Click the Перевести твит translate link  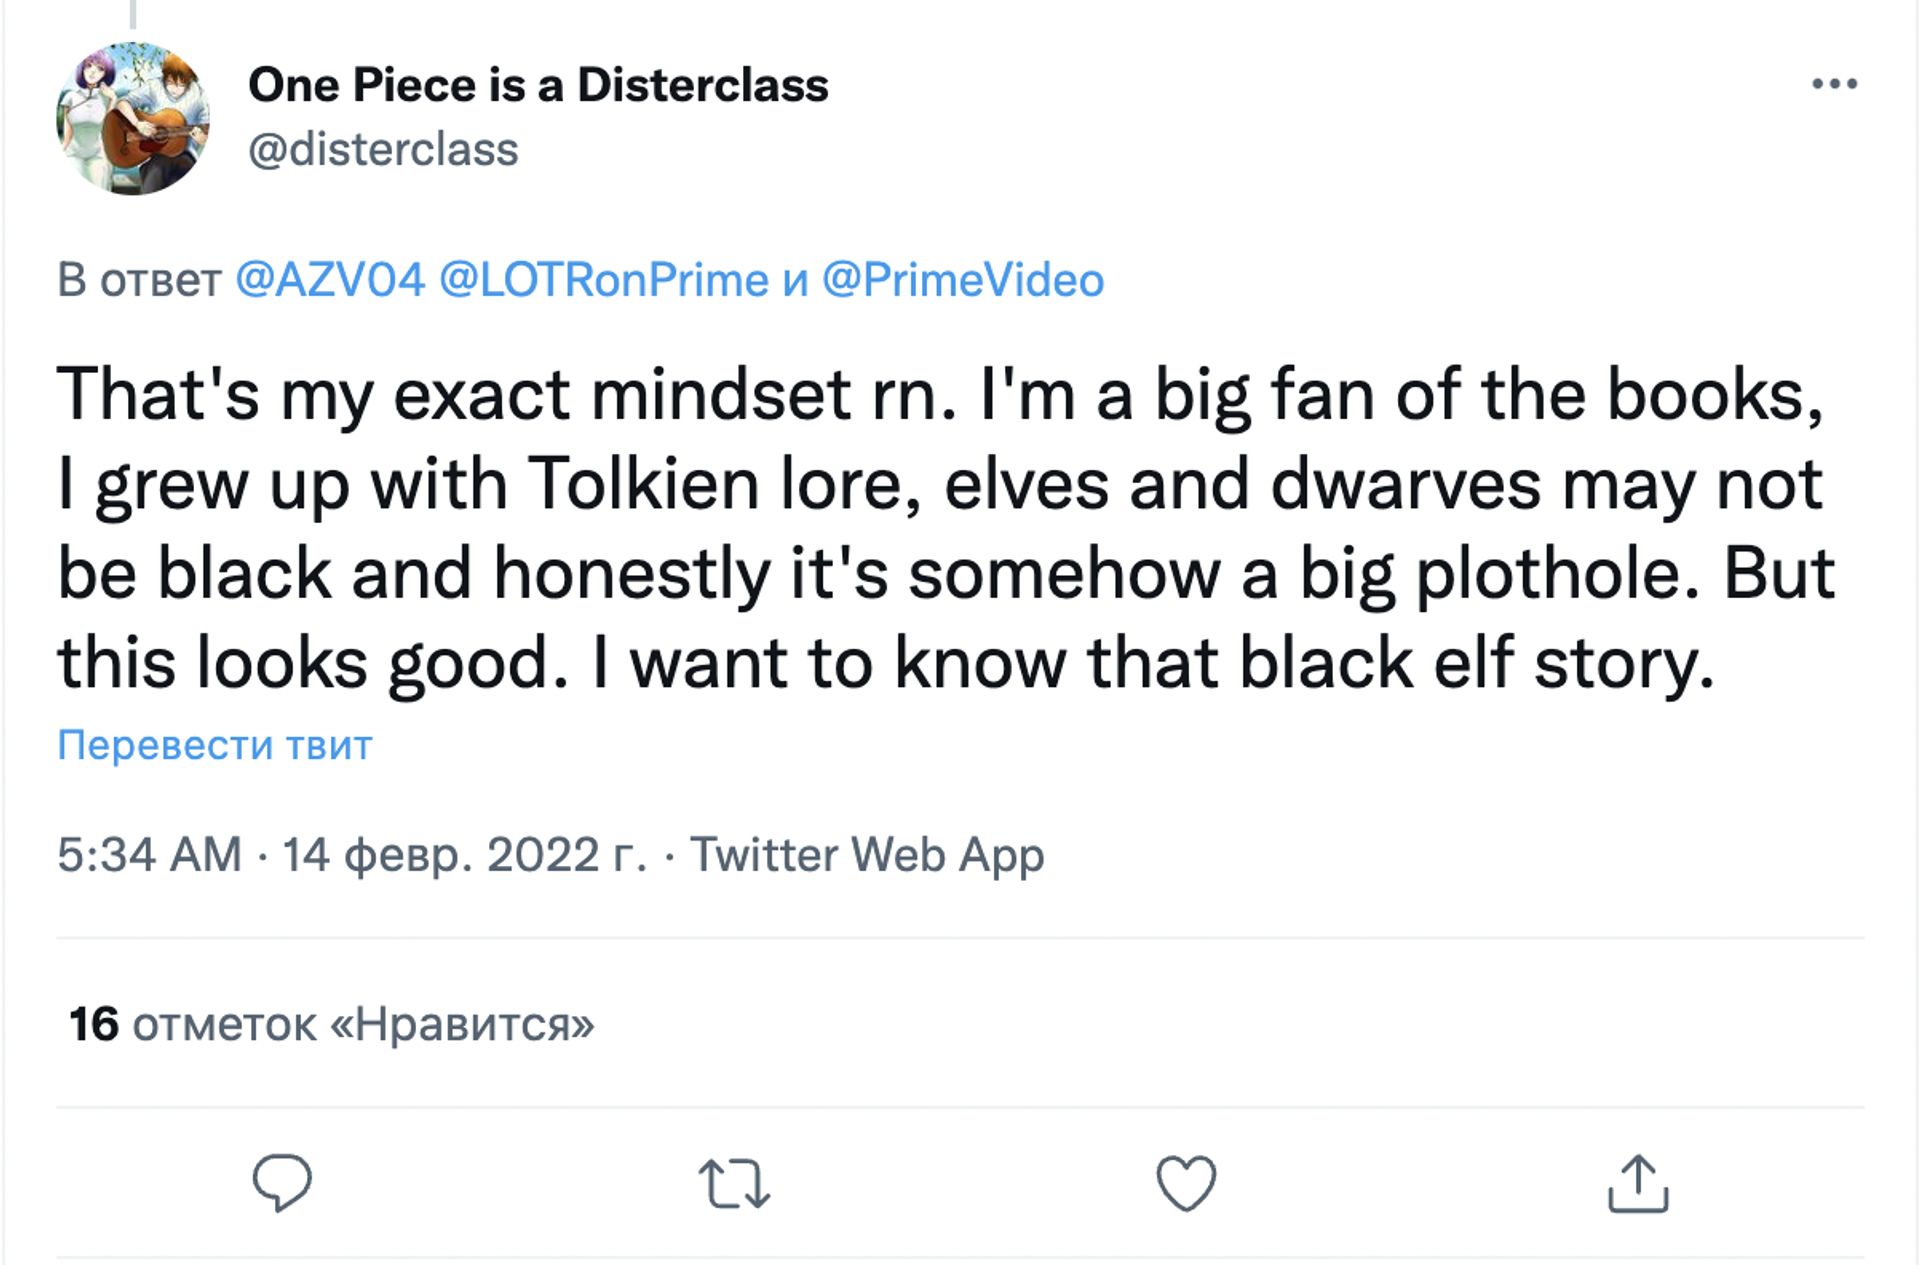pos(215,744)
